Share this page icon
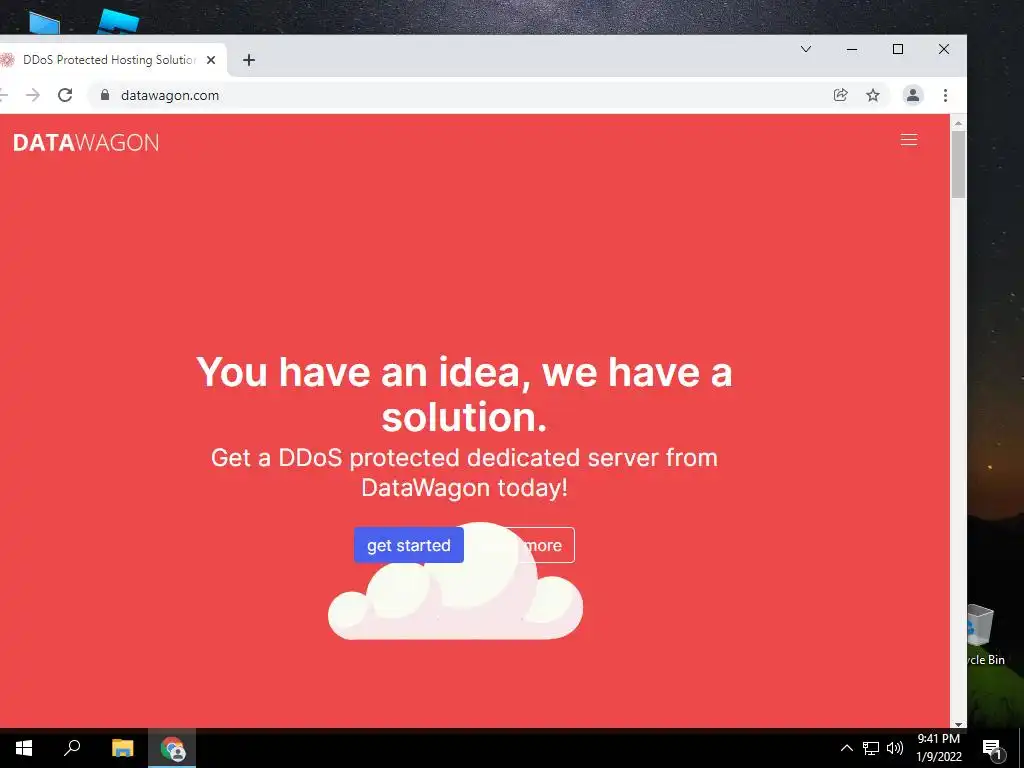The height and width of the screenshot is (768, 1024). [x=840, y=95]
